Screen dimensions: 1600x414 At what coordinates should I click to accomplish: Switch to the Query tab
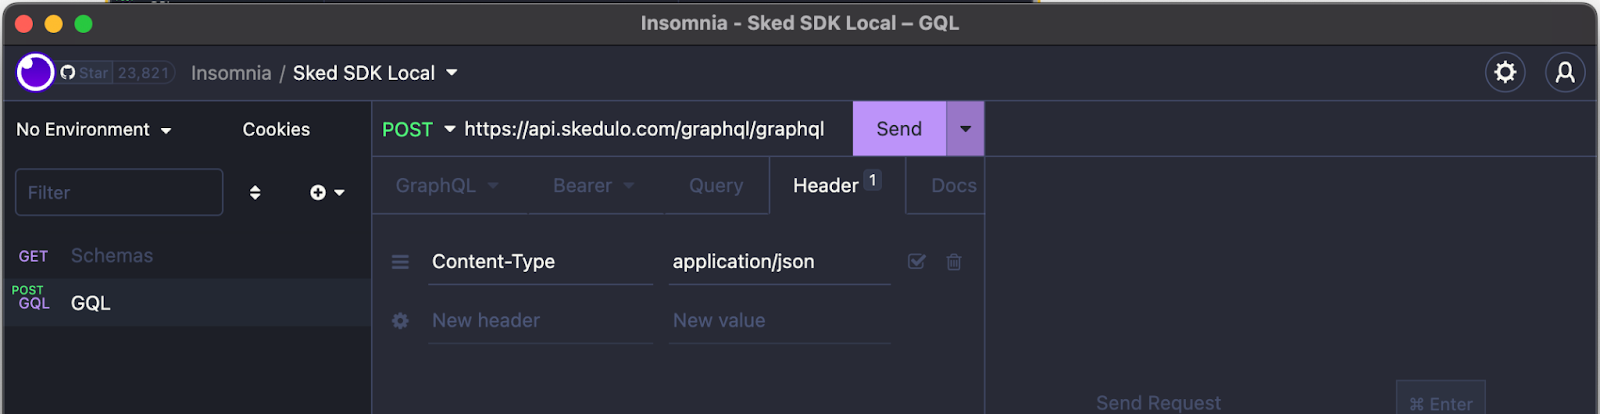coord(716,186)
